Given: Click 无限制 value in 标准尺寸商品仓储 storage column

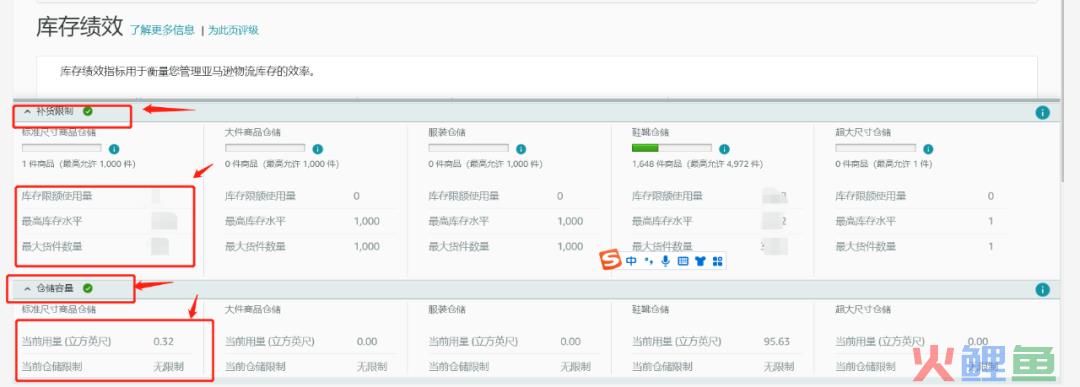Looking at the screenshot, I should 168,367.
